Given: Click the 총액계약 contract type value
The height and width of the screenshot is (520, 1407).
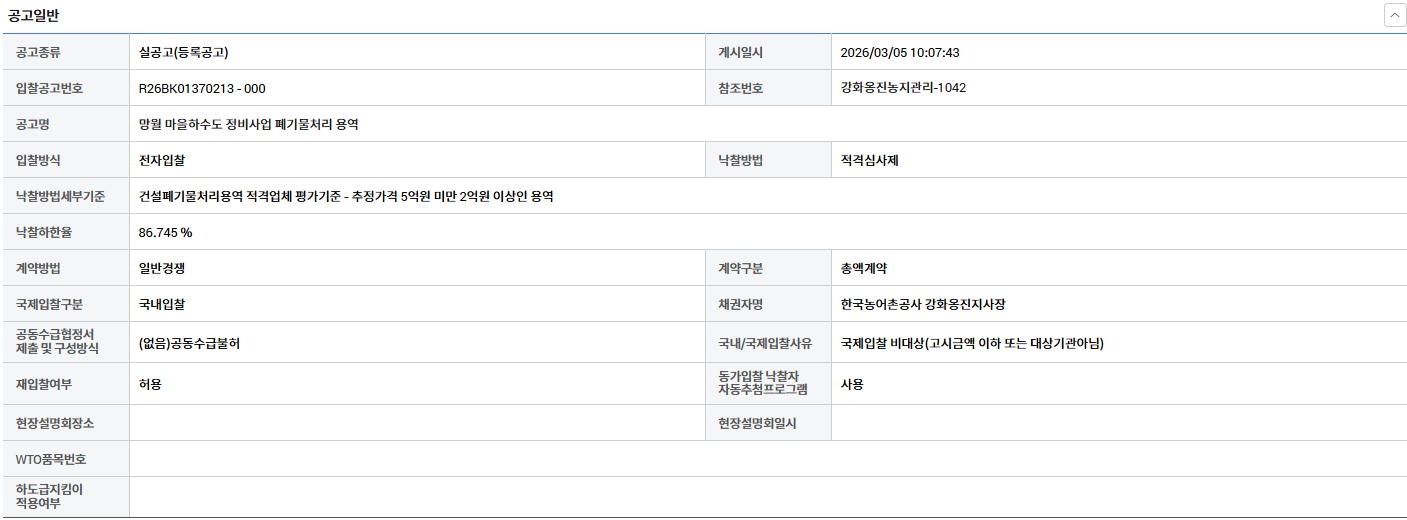Looking at the screenshot, I should coord(864,268).
